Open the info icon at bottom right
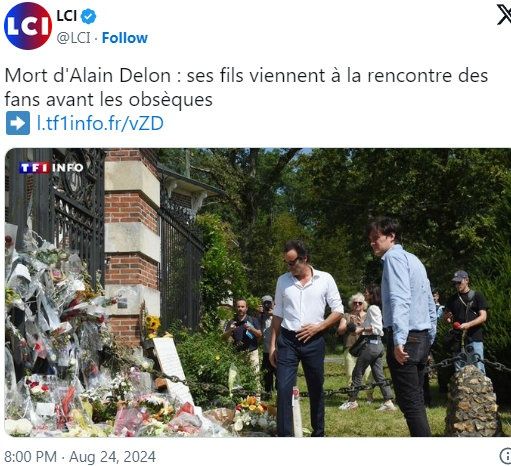Viewport: 511px width, 466px height. tap(506, 455)
